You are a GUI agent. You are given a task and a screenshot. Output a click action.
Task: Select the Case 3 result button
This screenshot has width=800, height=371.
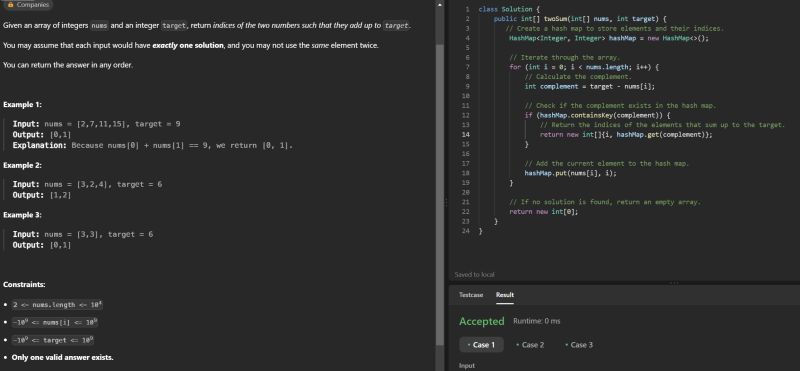coord(579,345)
